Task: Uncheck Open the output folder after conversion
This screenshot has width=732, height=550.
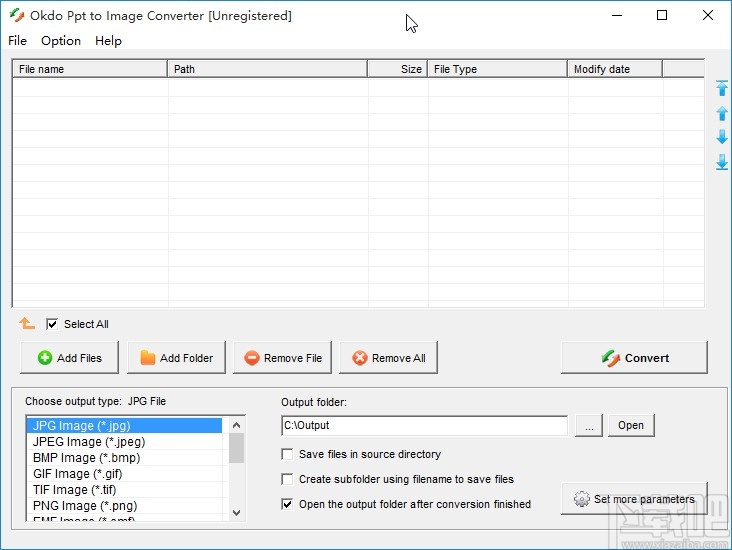Action: pyautogui.click(x=287, y=504)
